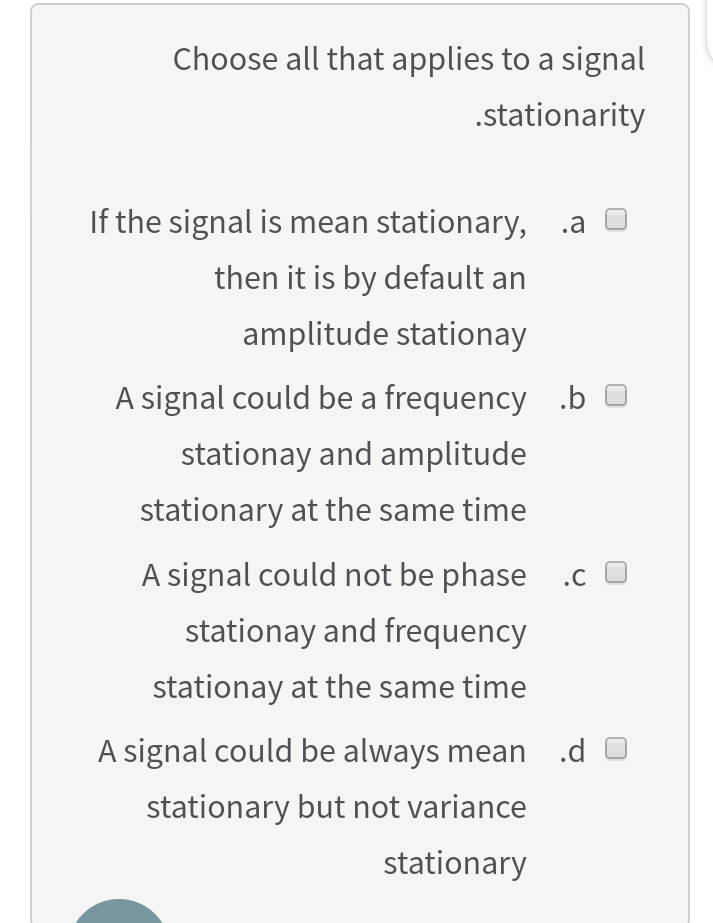Click the text of answer choice d
The image size is (713, 923).
[312, 806]
